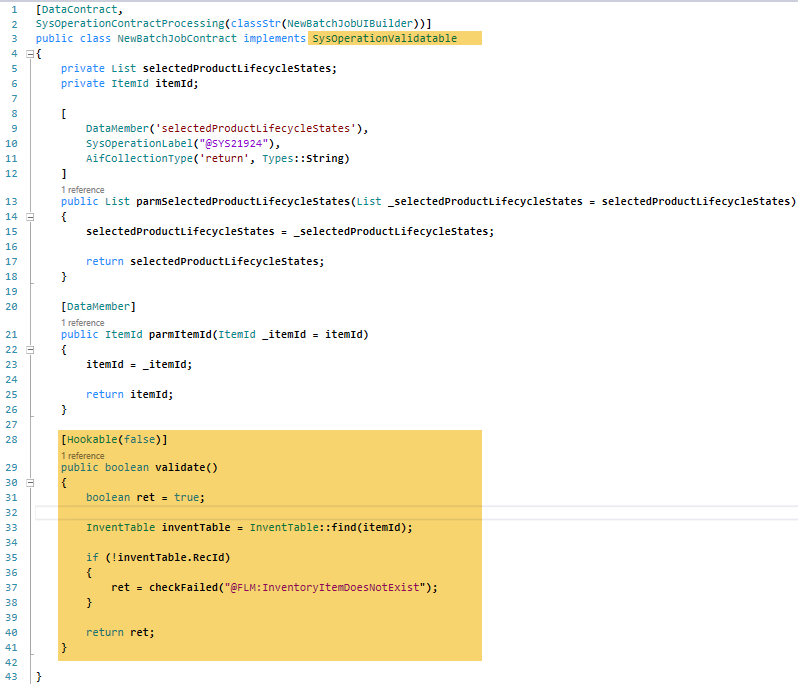Click 'itemId = _itemId;' assignment

[139, 365]
